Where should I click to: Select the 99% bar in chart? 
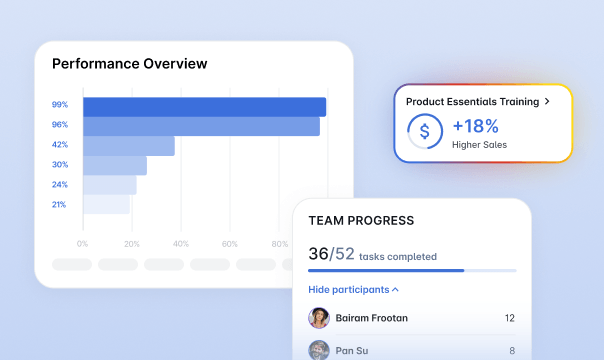[x=205, y=107]
